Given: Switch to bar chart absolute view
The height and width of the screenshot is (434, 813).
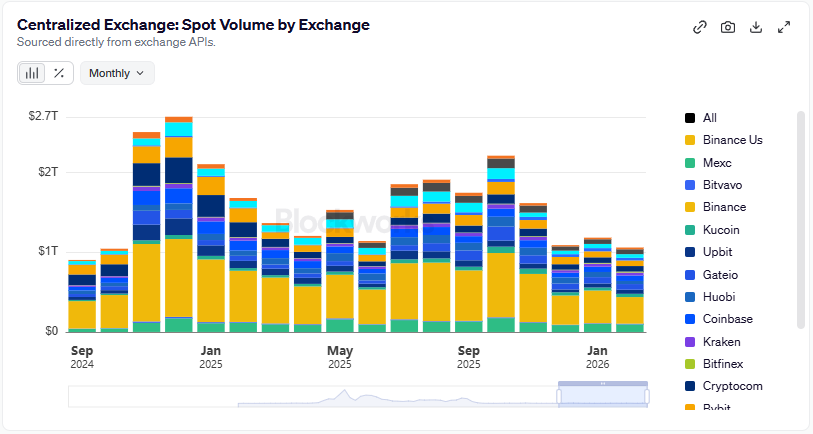Looking at the screenshot, I should (x=33, y=73).
